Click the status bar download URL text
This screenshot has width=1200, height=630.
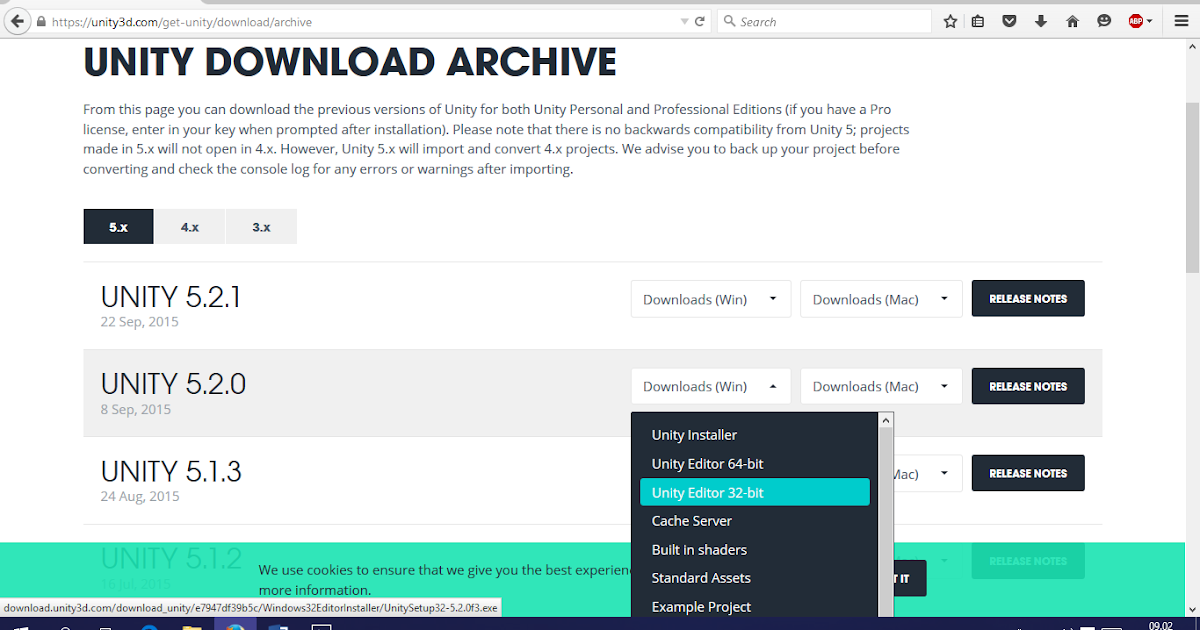point(250,607)
